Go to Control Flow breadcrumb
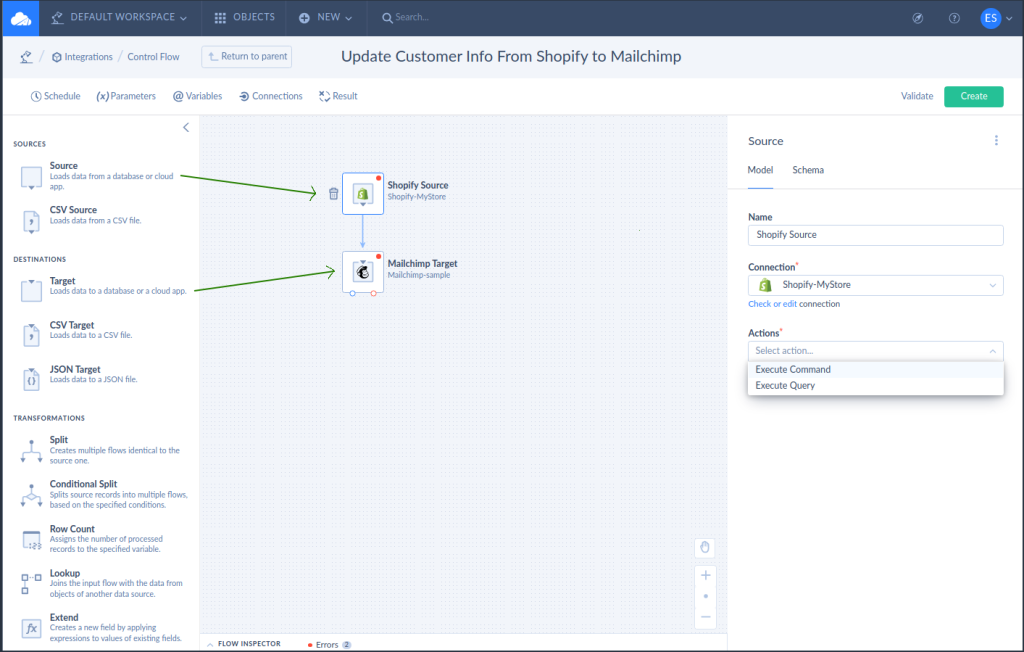This screenshot has height=652, width=1024. coord(153,57)
